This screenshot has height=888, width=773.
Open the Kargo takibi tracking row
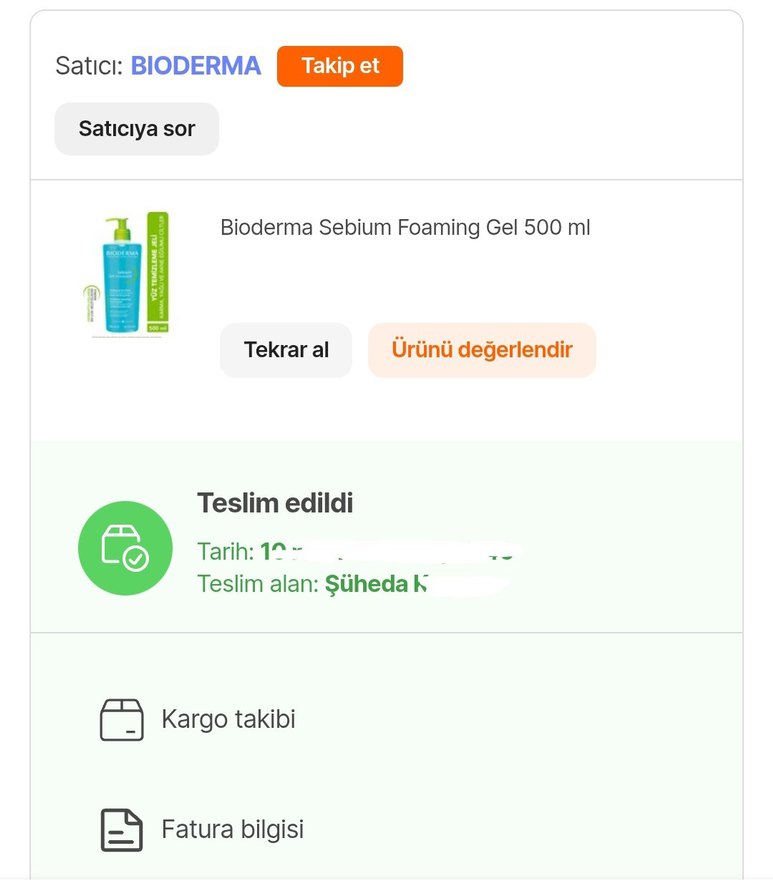pyautogui.click(x=228, y=719)
